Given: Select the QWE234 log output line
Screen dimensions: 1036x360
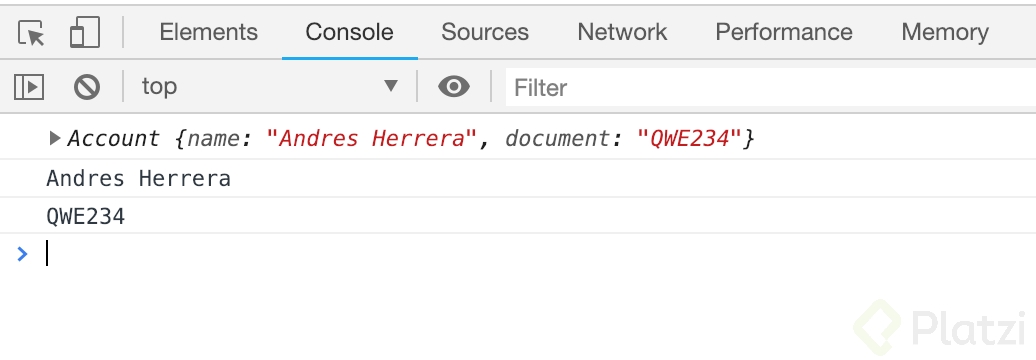Looking at the screenshot, I should (518, 216).
